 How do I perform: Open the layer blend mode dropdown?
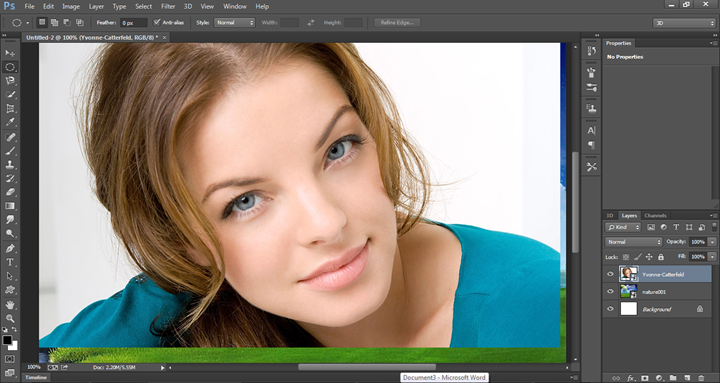[633, 242]
